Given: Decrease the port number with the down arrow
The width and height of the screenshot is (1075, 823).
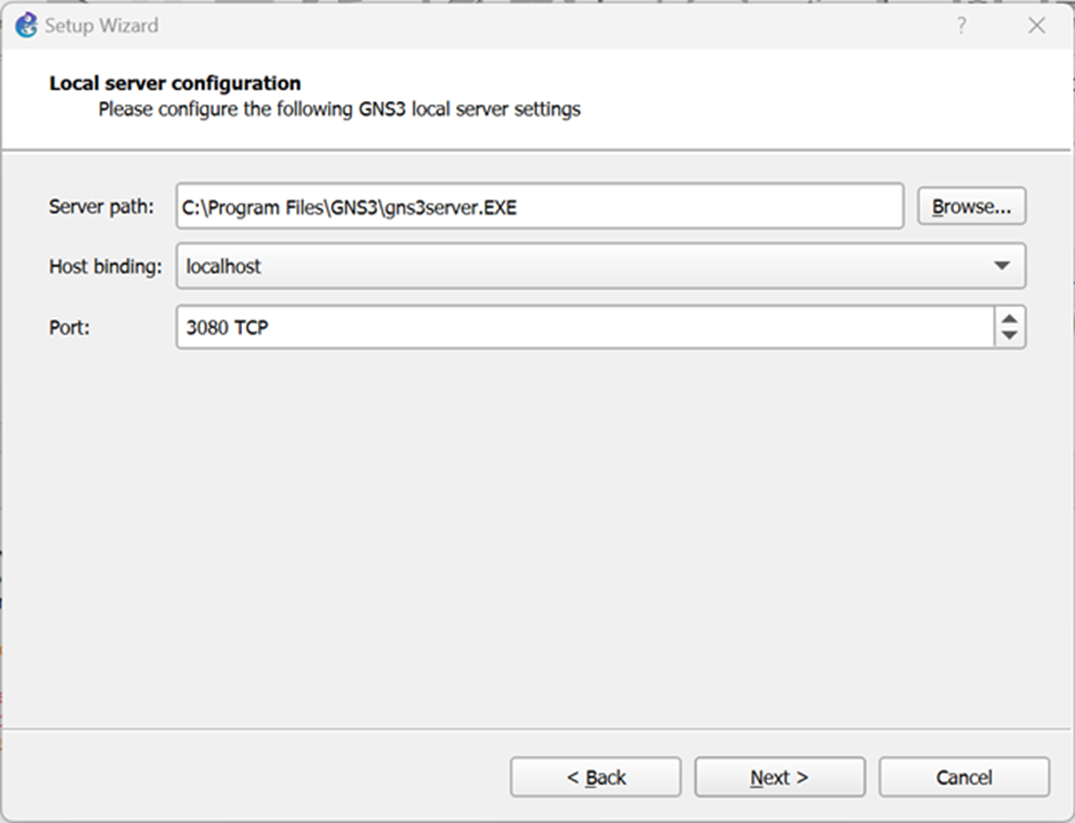Looking at the screenshot, I should 1009,336.
